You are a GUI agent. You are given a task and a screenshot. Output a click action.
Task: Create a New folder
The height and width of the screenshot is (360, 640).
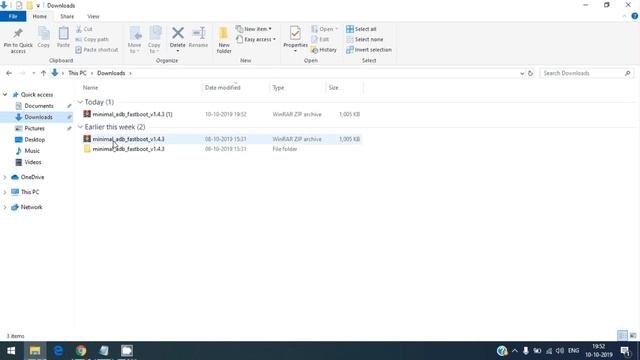click(224, 40)
